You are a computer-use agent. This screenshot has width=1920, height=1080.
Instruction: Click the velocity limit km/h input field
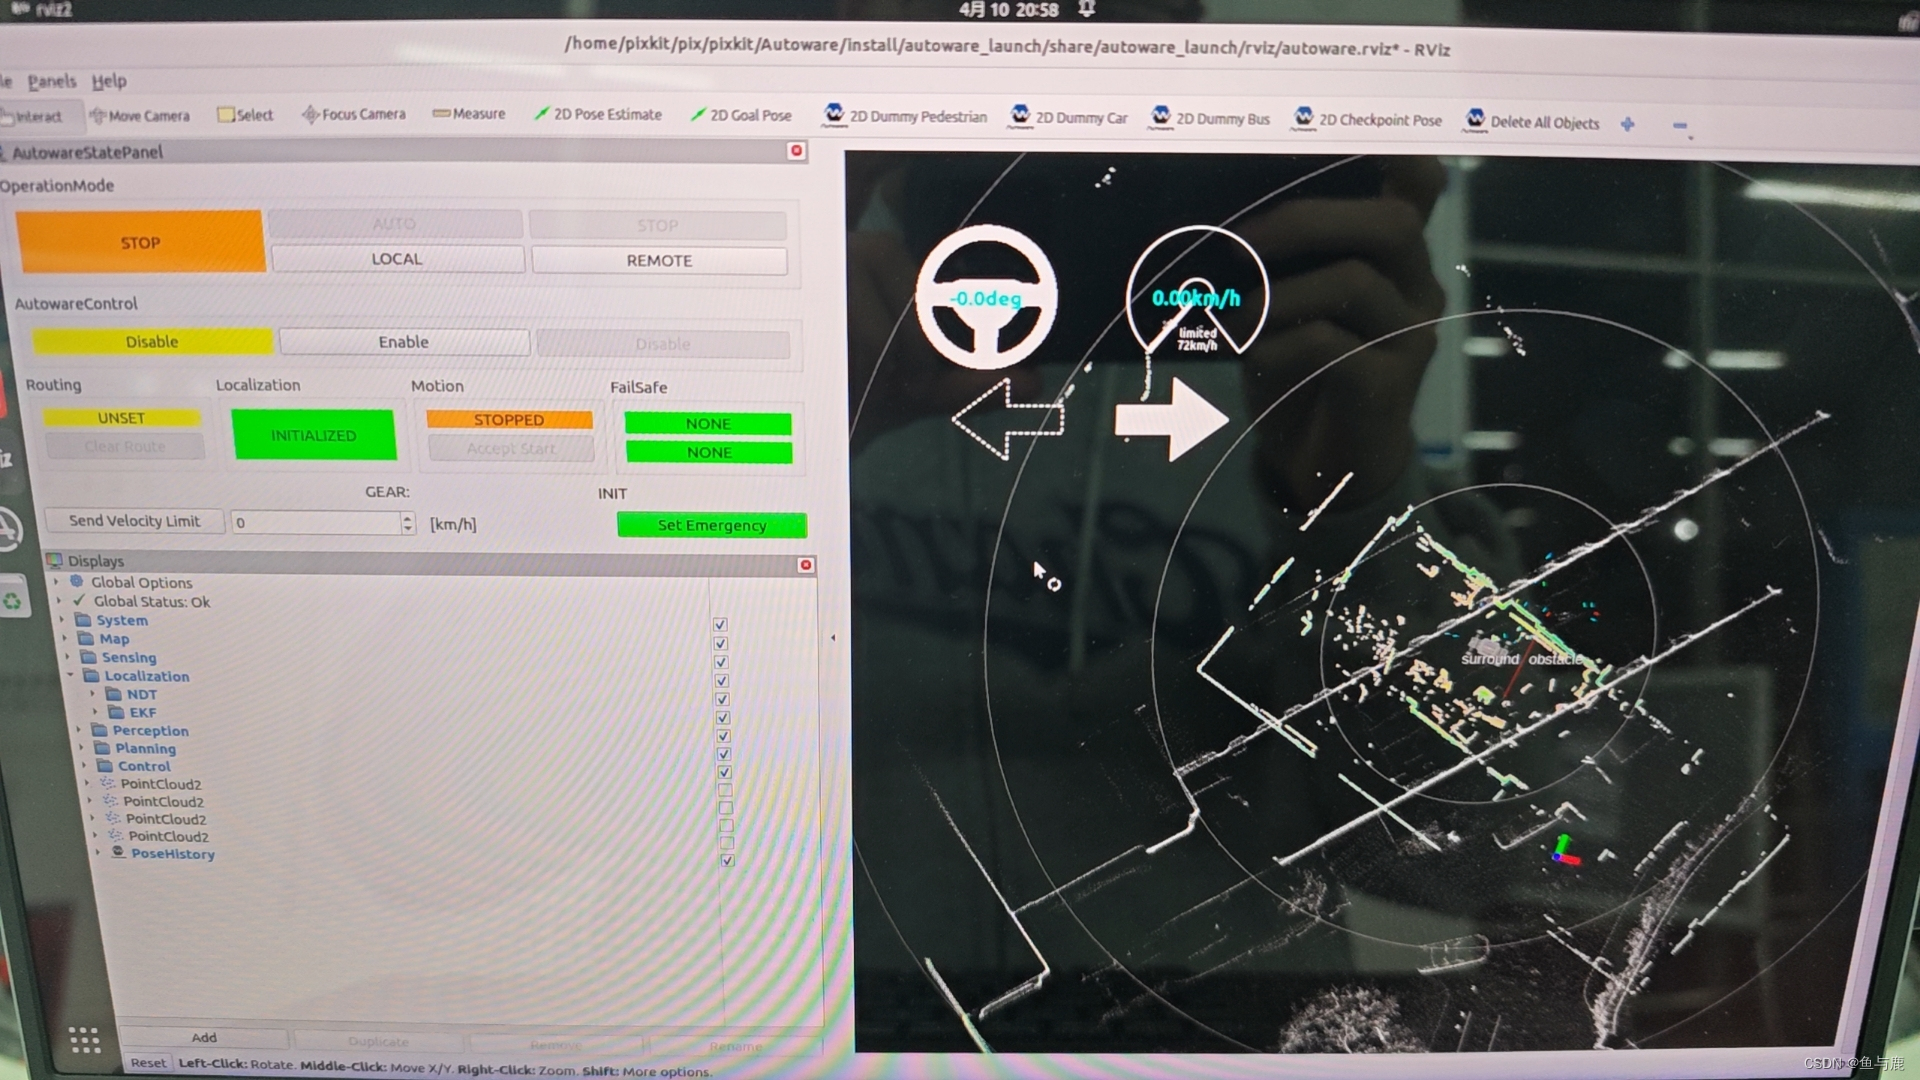[x=316, y=522]
